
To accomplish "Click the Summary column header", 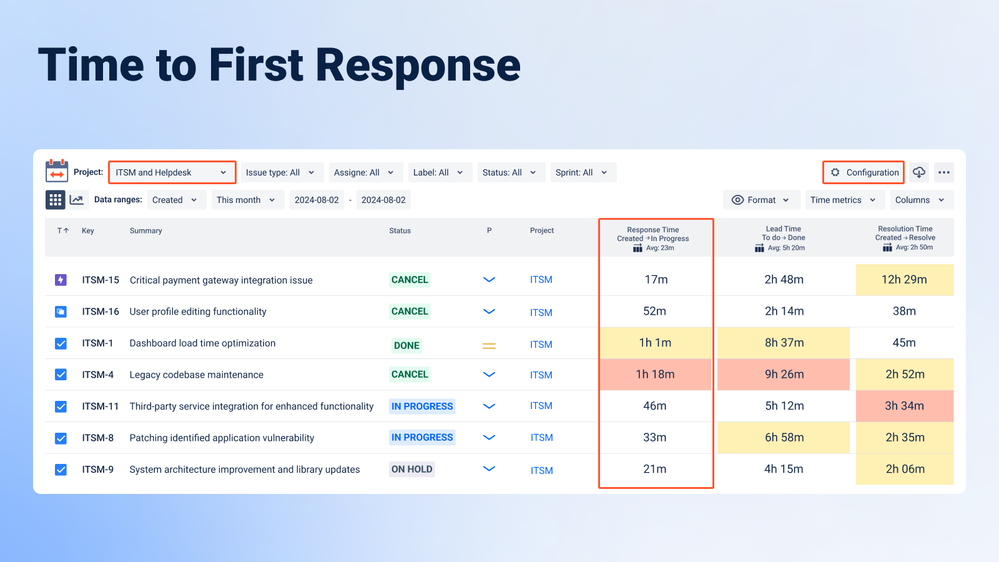I will 146,231.
